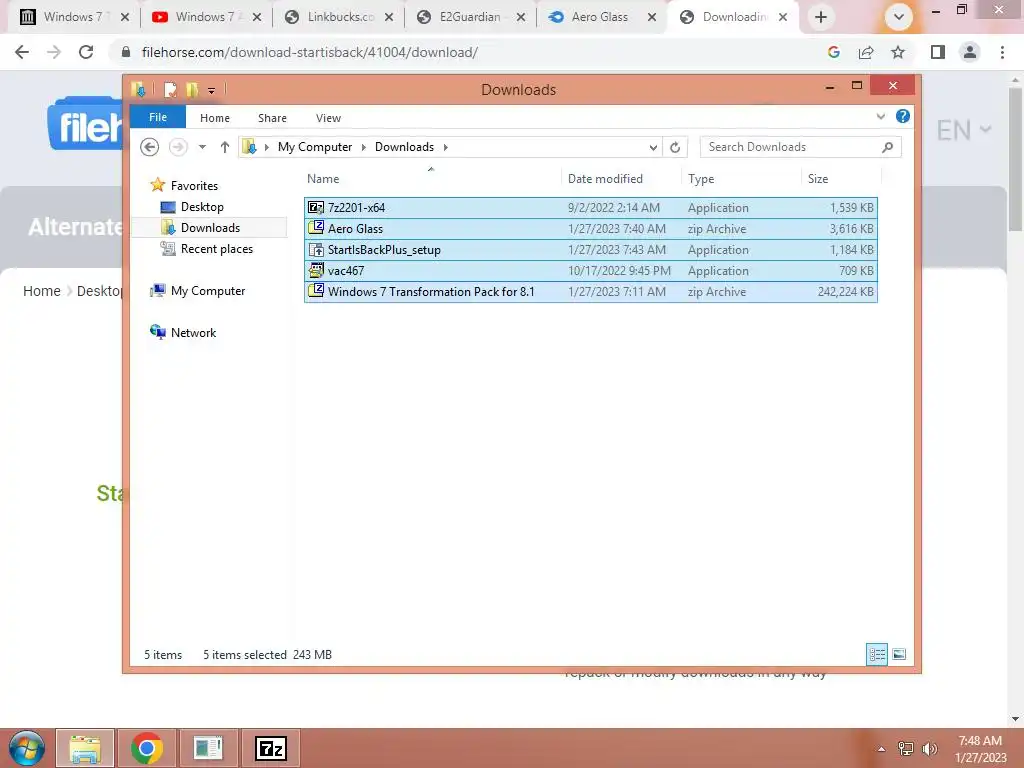Click the volume speaker tray icon

(x=929, y=748)
